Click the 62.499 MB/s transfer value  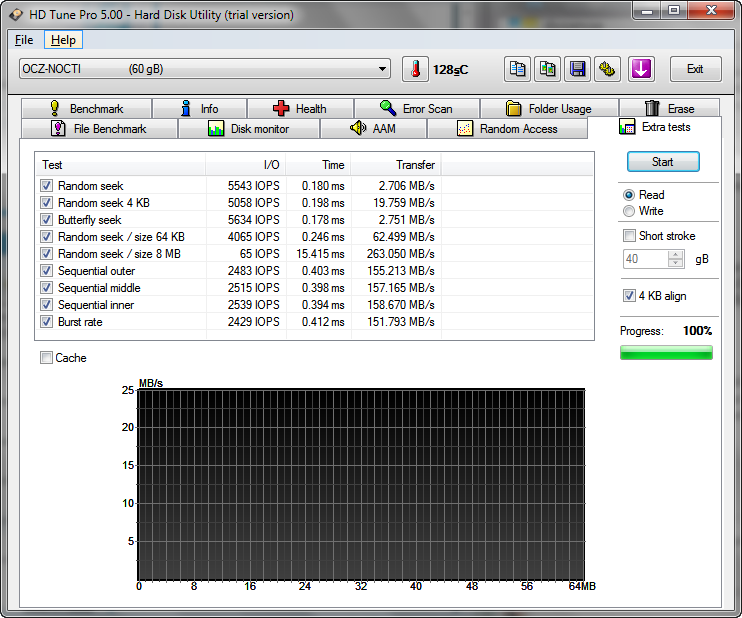tap(404, 237)
